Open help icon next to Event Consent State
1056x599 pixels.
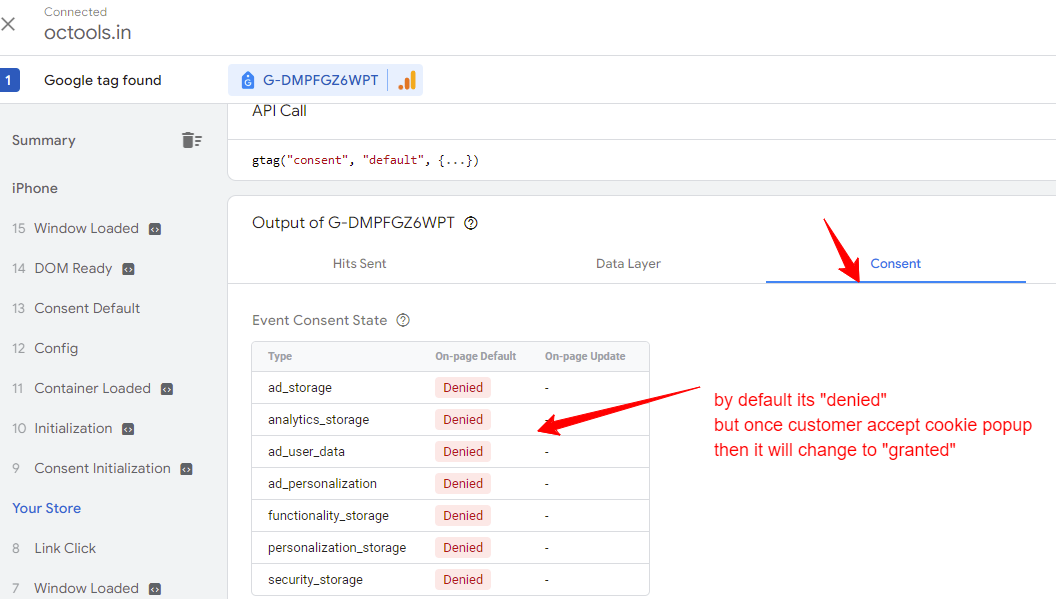(x=403, y=320)
